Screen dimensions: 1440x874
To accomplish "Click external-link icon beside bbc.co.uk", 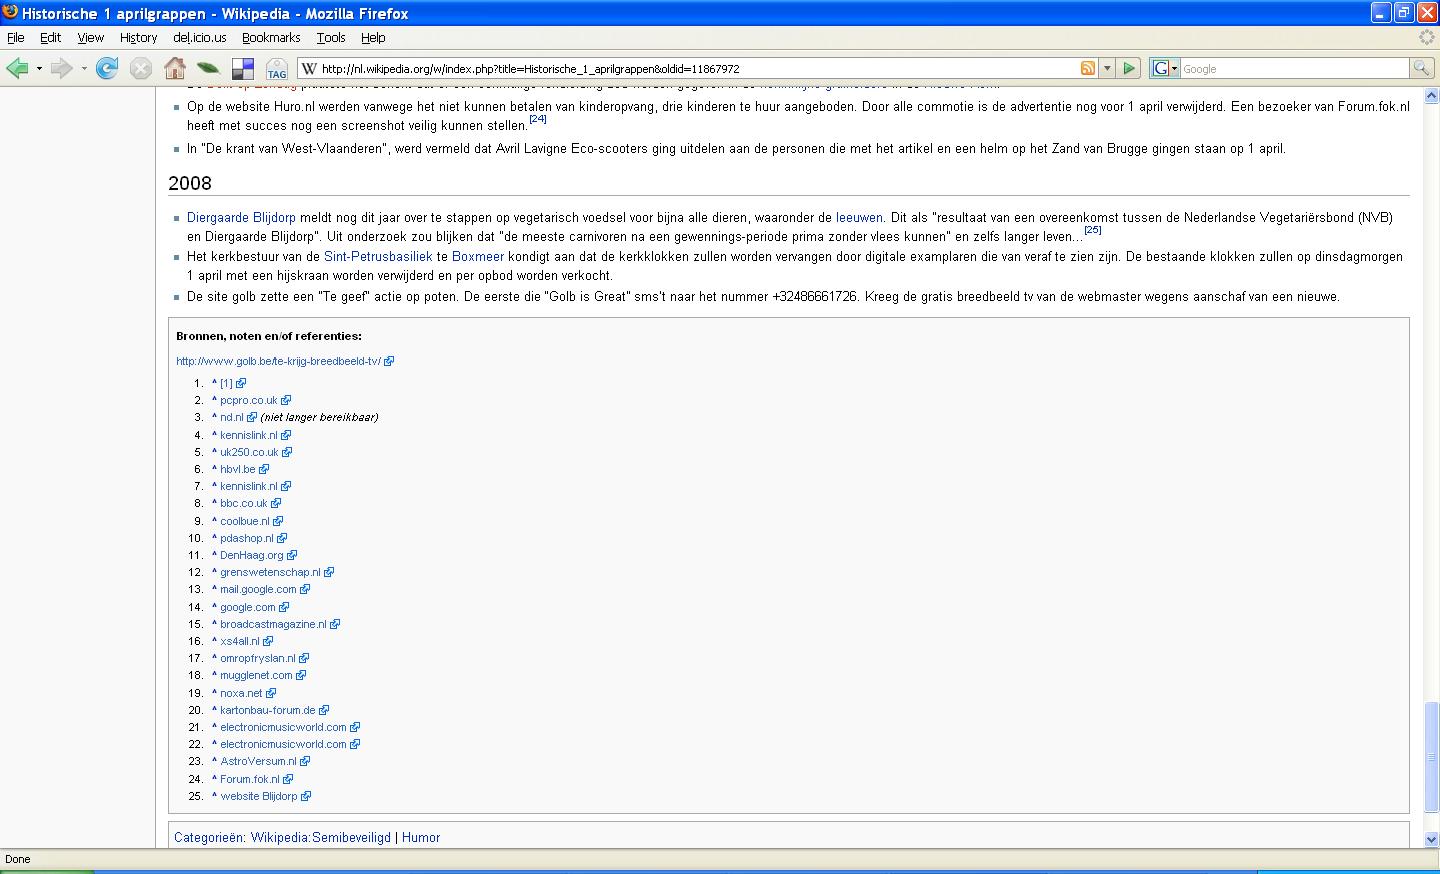I will 276,503.
